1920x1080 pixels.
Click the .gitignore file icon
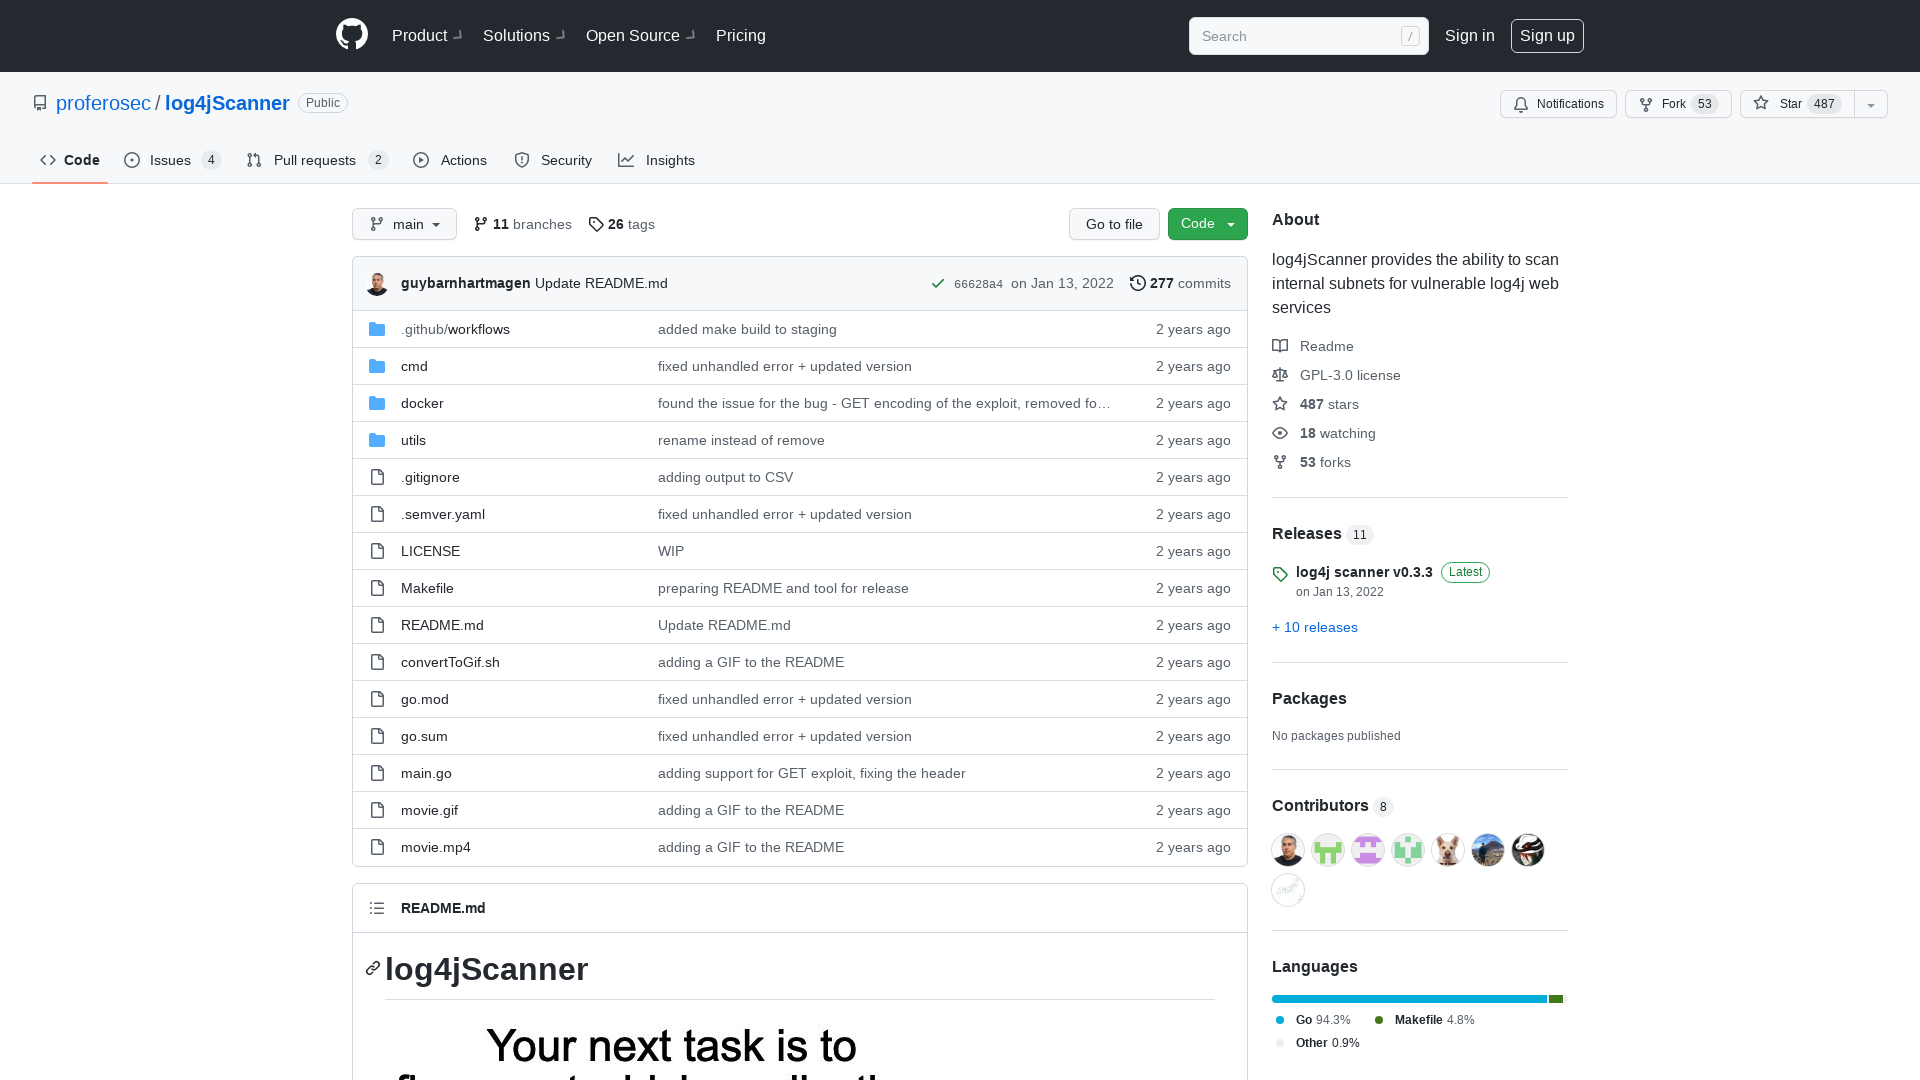377,477
